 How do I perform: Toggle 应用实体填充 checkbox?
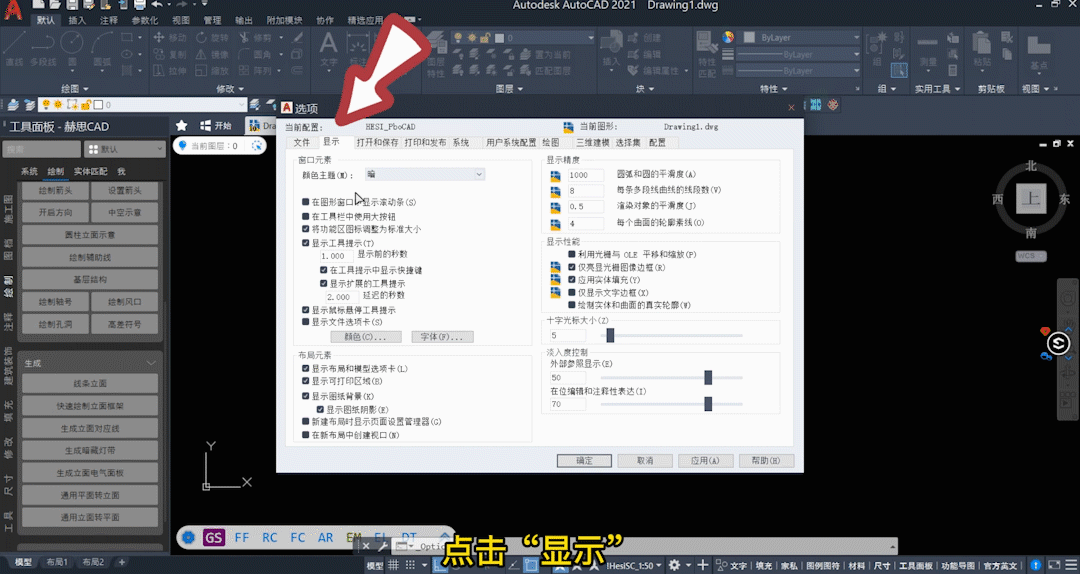click(572, 280)
